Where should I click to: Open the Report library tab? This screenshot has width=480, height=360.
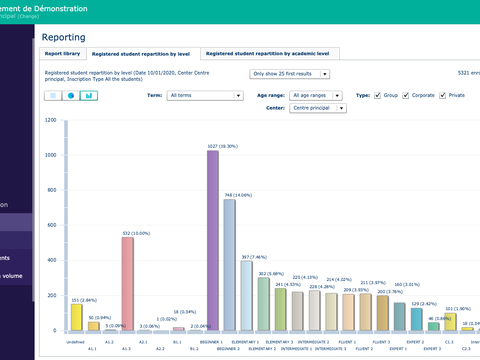(x=62, y=54)
